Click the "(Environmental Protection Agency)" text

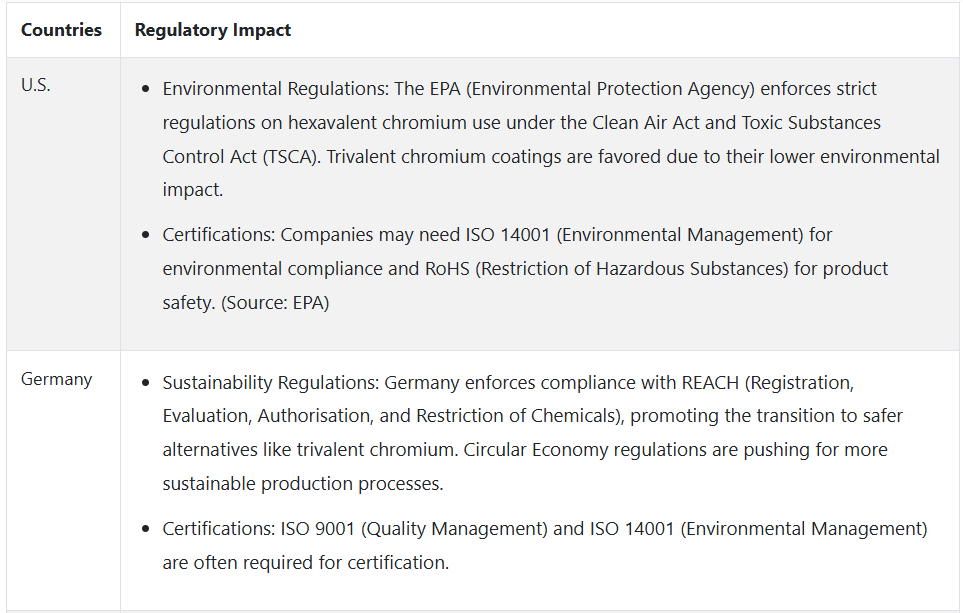tap(611, 89)
